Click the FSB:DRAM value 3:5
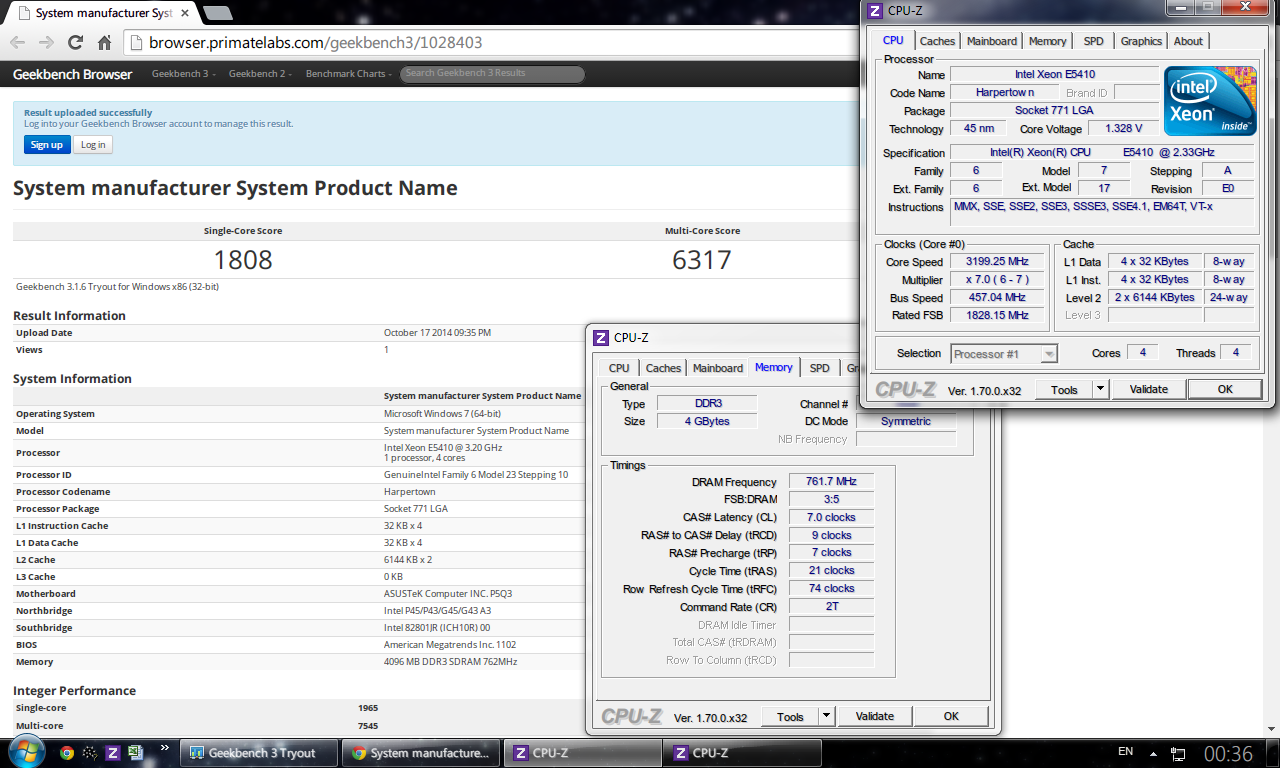Image resolution: width=1280 pixels, height=768 pixels. (831, 499)
